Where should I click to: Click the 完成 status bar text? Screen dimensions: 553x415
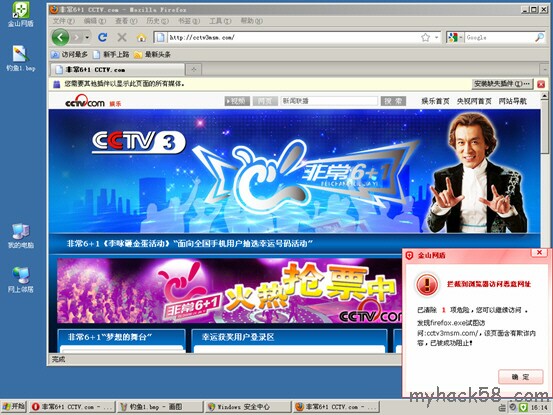[x=59, y=359]
